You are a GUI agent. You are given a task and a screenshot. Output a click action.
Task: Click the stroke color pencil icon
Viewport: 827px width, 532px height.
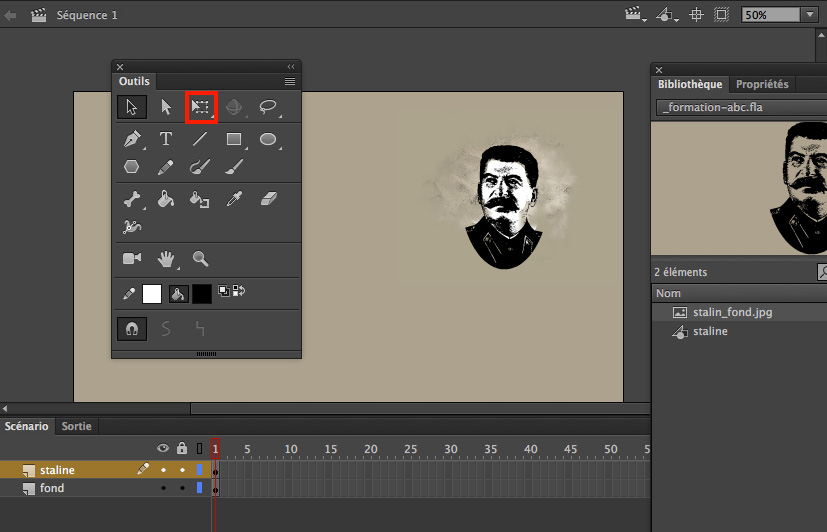(129, 294)
